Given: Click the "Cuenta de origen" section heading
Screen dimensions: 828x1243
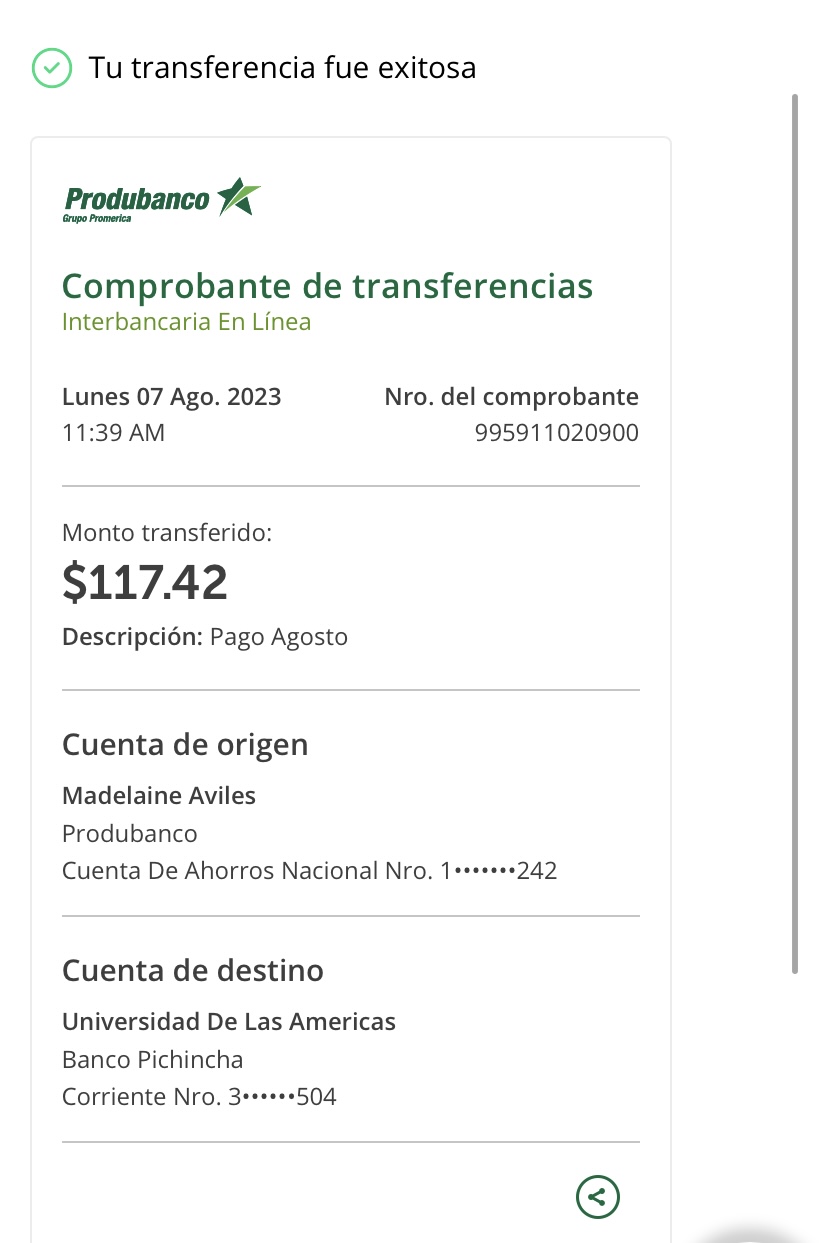Looking at the screenshot, I should click(185, 745).
